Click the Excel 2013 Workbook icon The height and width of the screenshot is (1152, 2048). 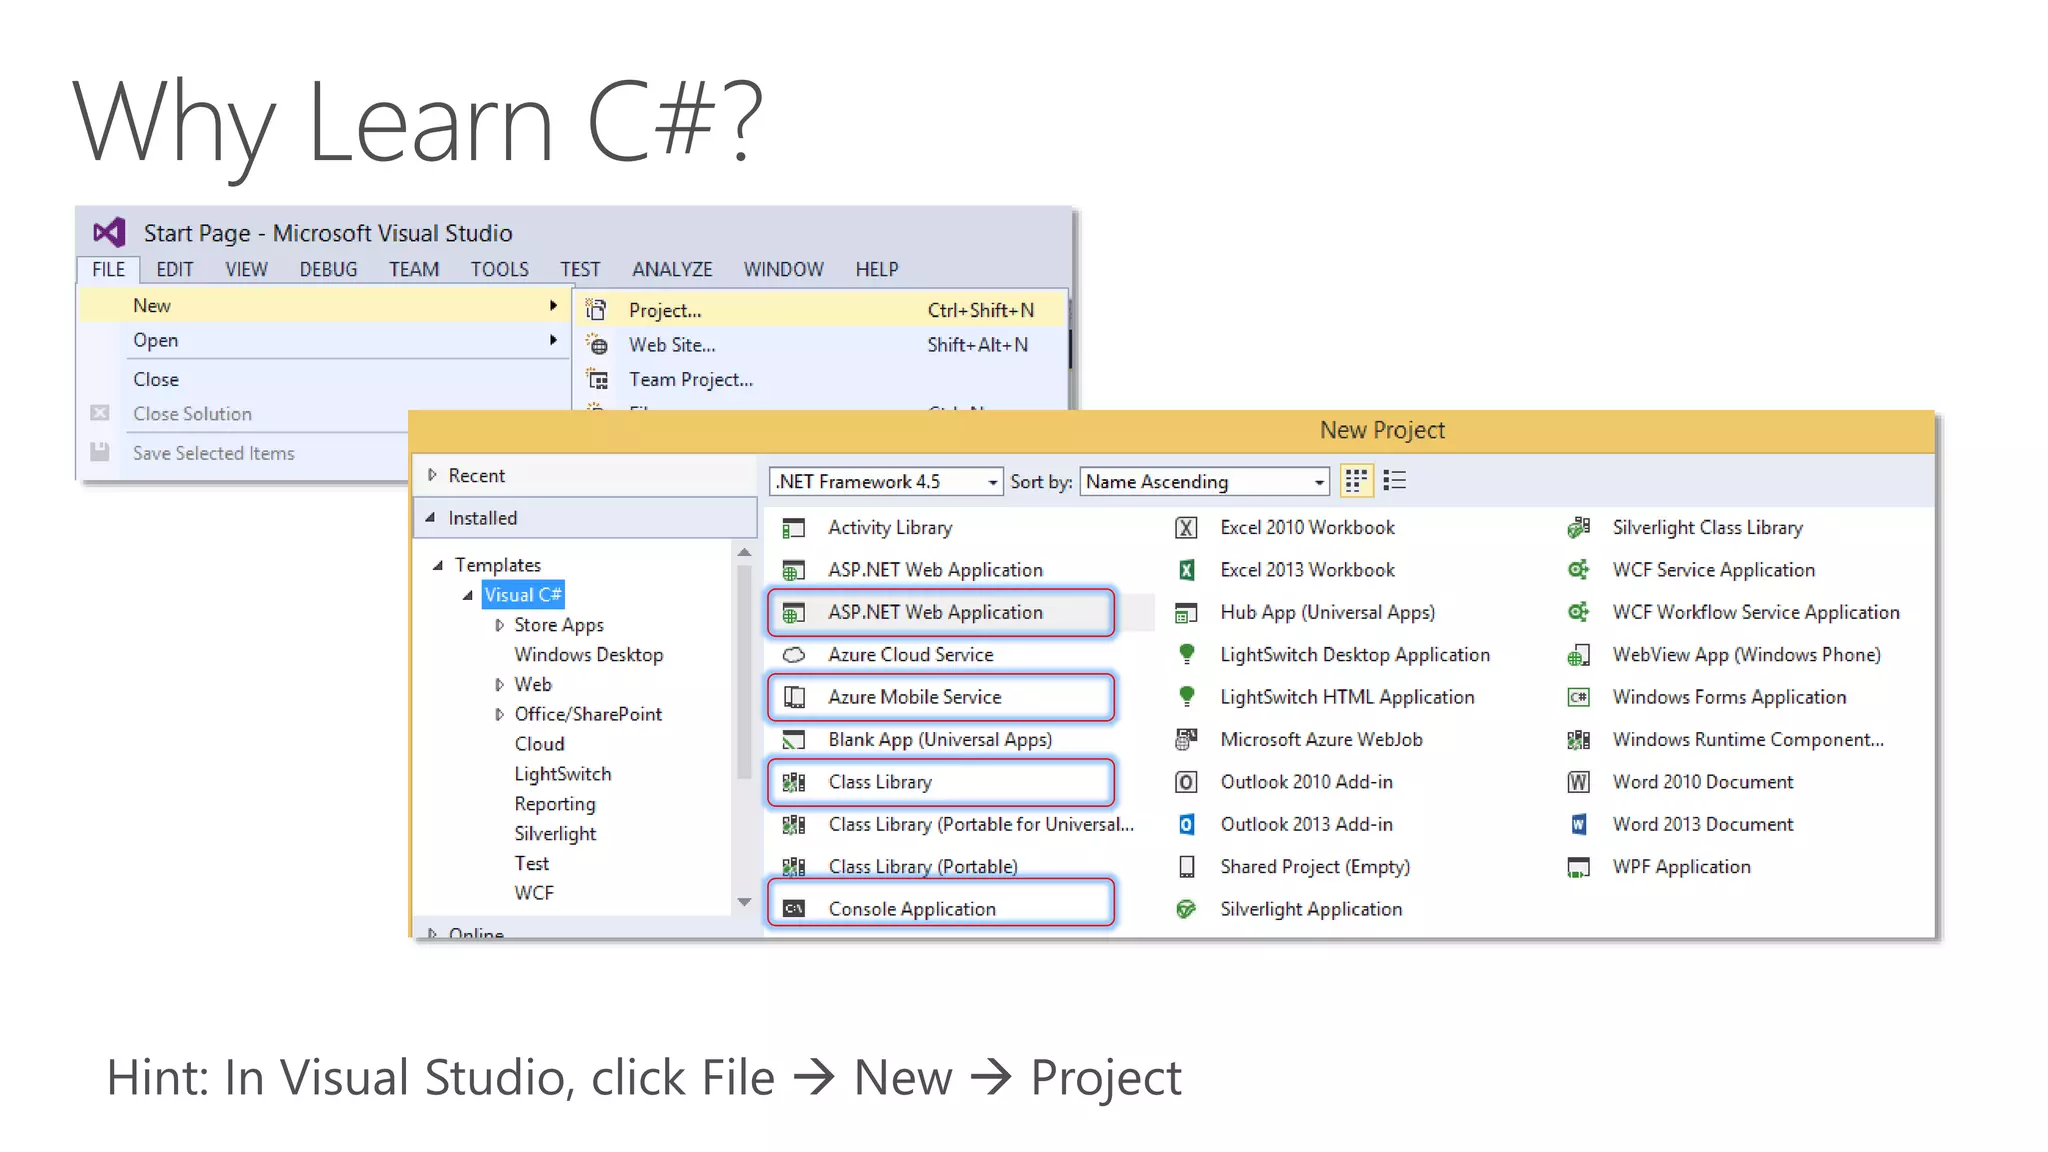point(1186,570)
